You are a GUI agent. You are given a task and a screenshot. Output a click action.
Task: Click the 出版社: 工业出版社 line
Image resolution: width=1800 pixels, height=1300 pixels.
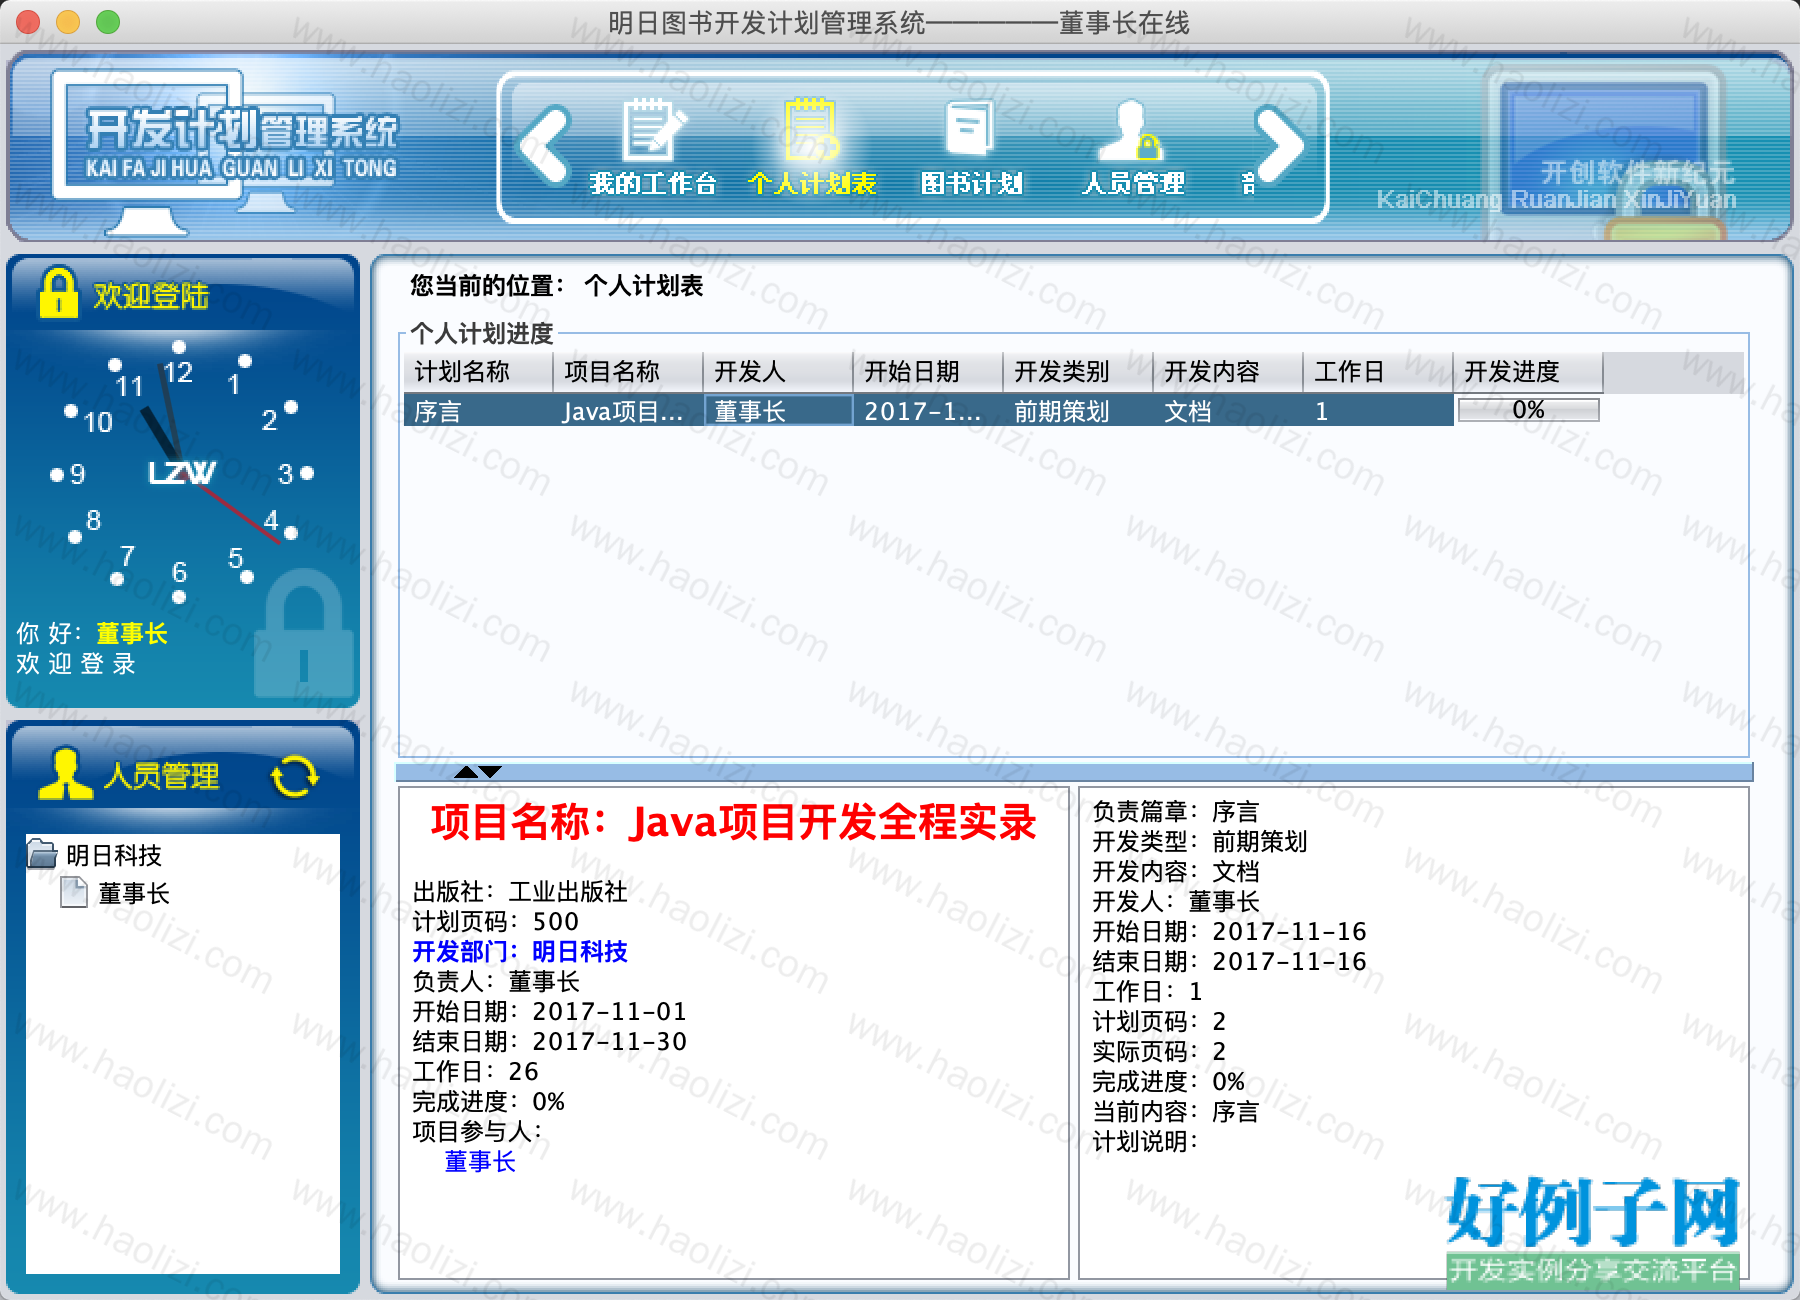[x=520, y=892]
